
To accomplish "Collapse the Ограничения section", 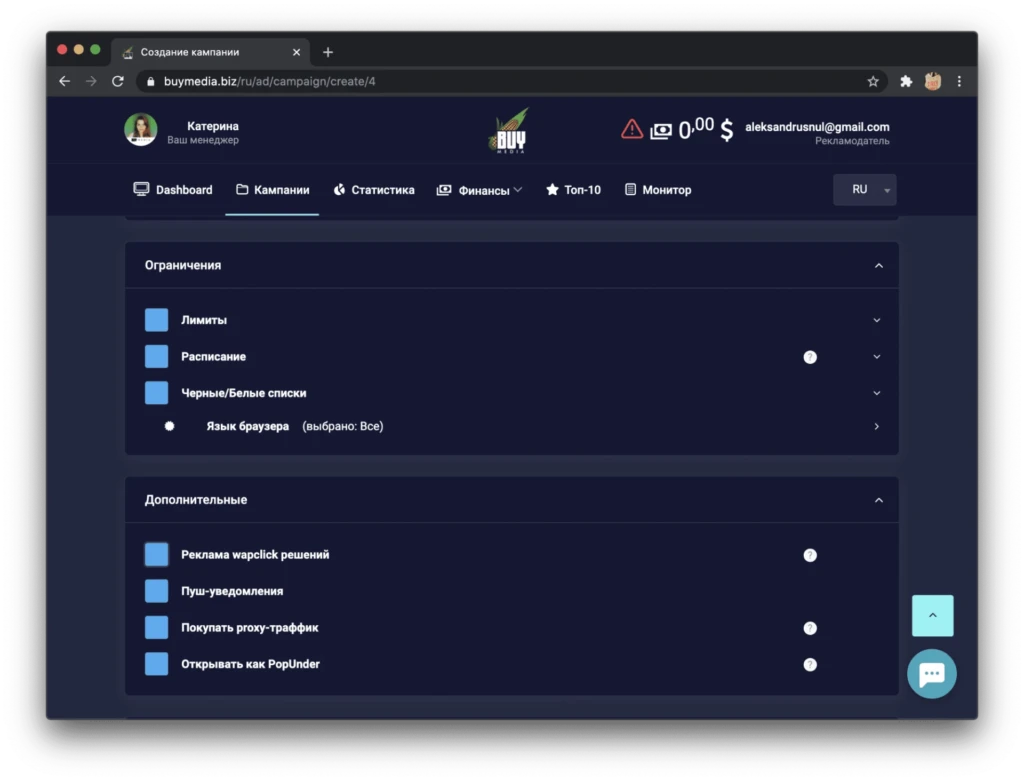I will pos(878,266).
